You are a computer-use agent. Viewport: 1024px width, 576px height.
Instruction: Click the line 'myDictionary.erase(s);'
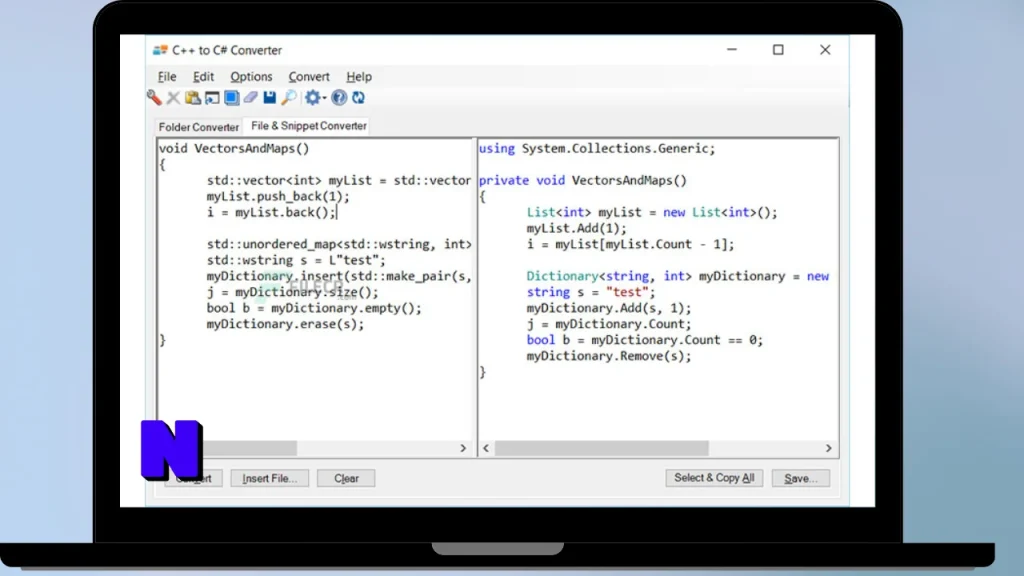[x=285, y=324]
